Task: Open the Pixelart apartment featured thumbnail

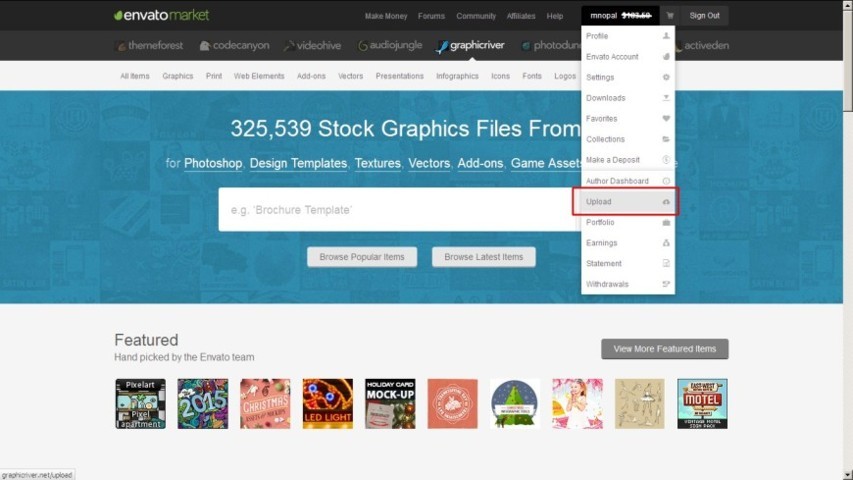Action: pyautogui.click(x=140, y=404)
